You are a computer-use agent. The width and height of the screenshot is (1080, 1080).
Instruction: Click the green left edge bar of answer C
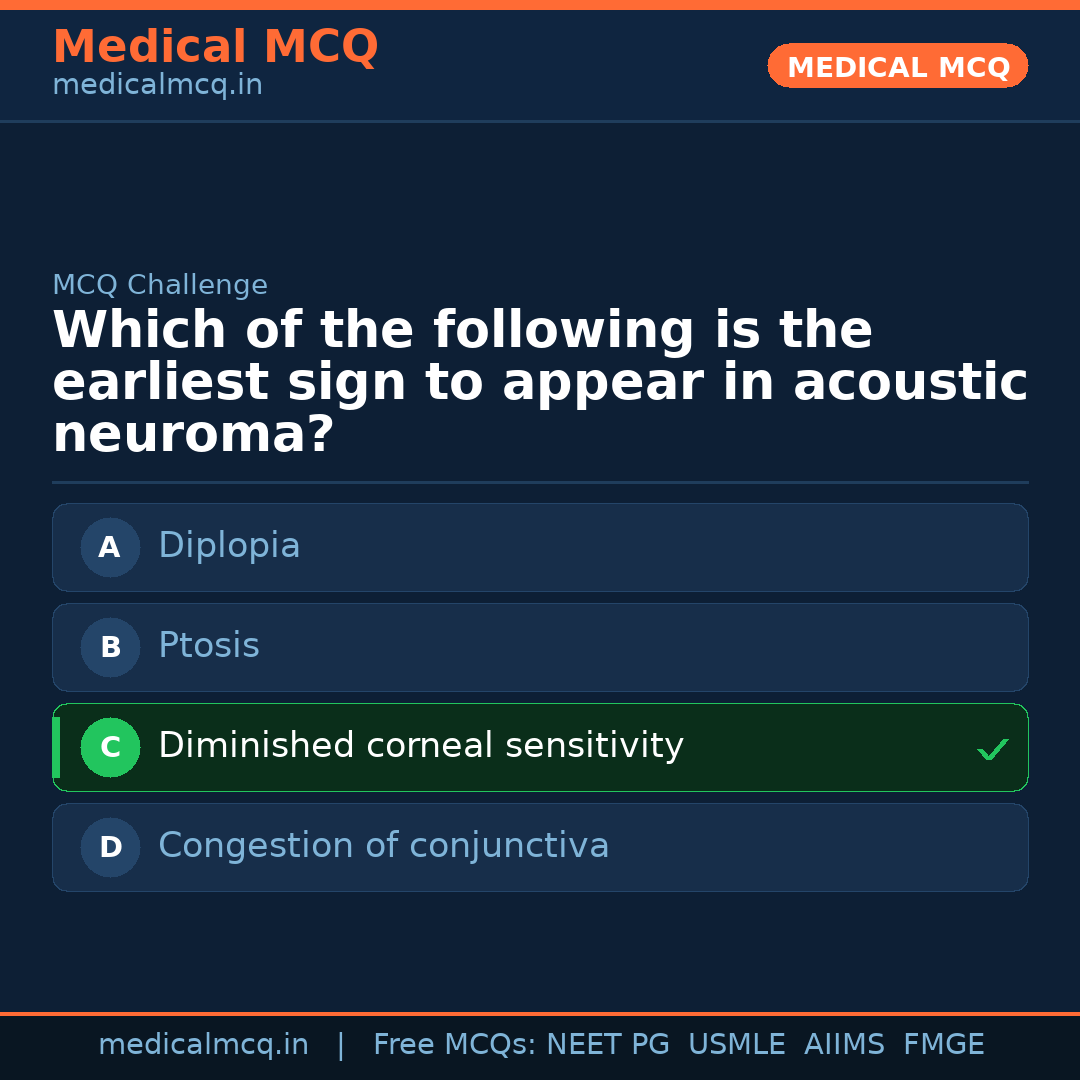(56, 747)
